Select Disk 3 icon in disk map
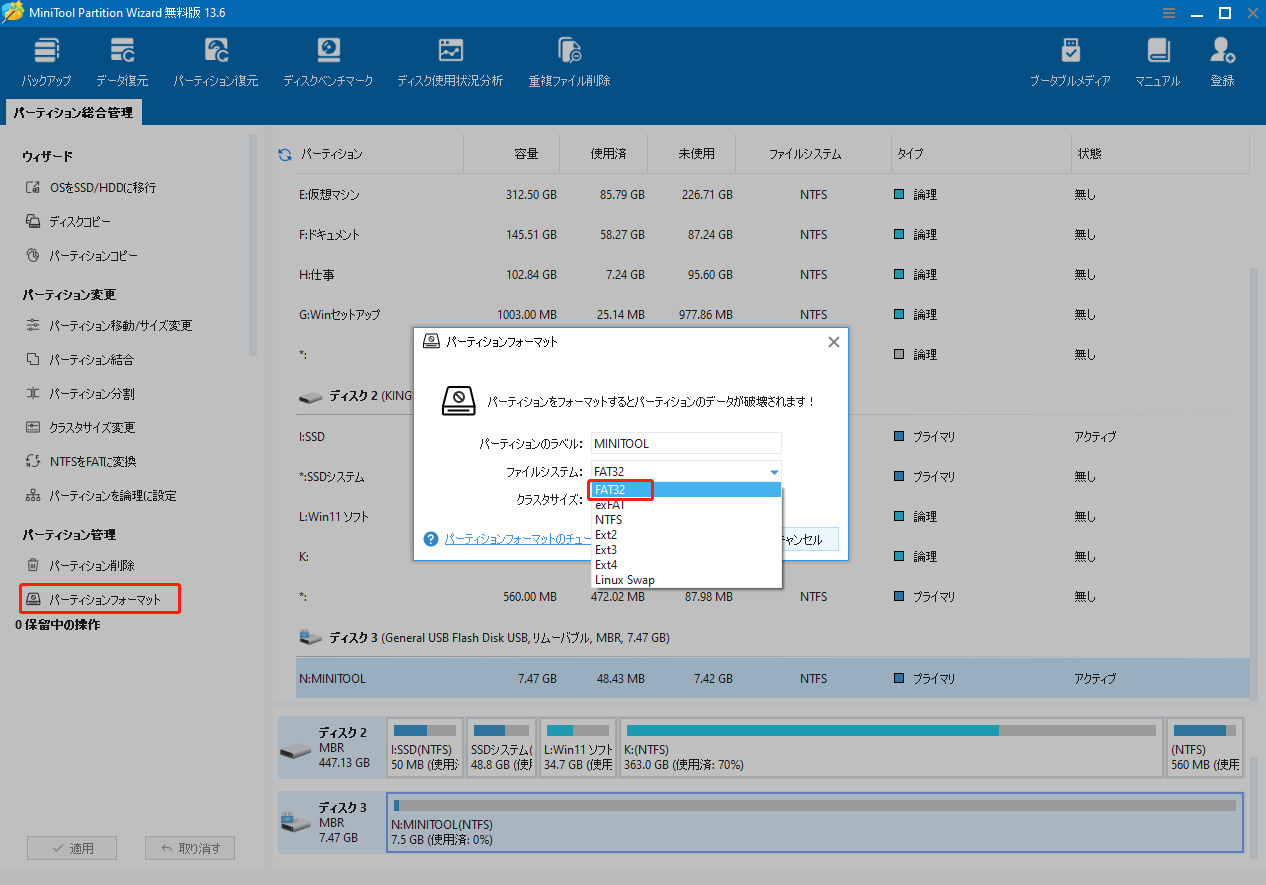Viewport: 1266px width, 885px height. tap(295, 822)
